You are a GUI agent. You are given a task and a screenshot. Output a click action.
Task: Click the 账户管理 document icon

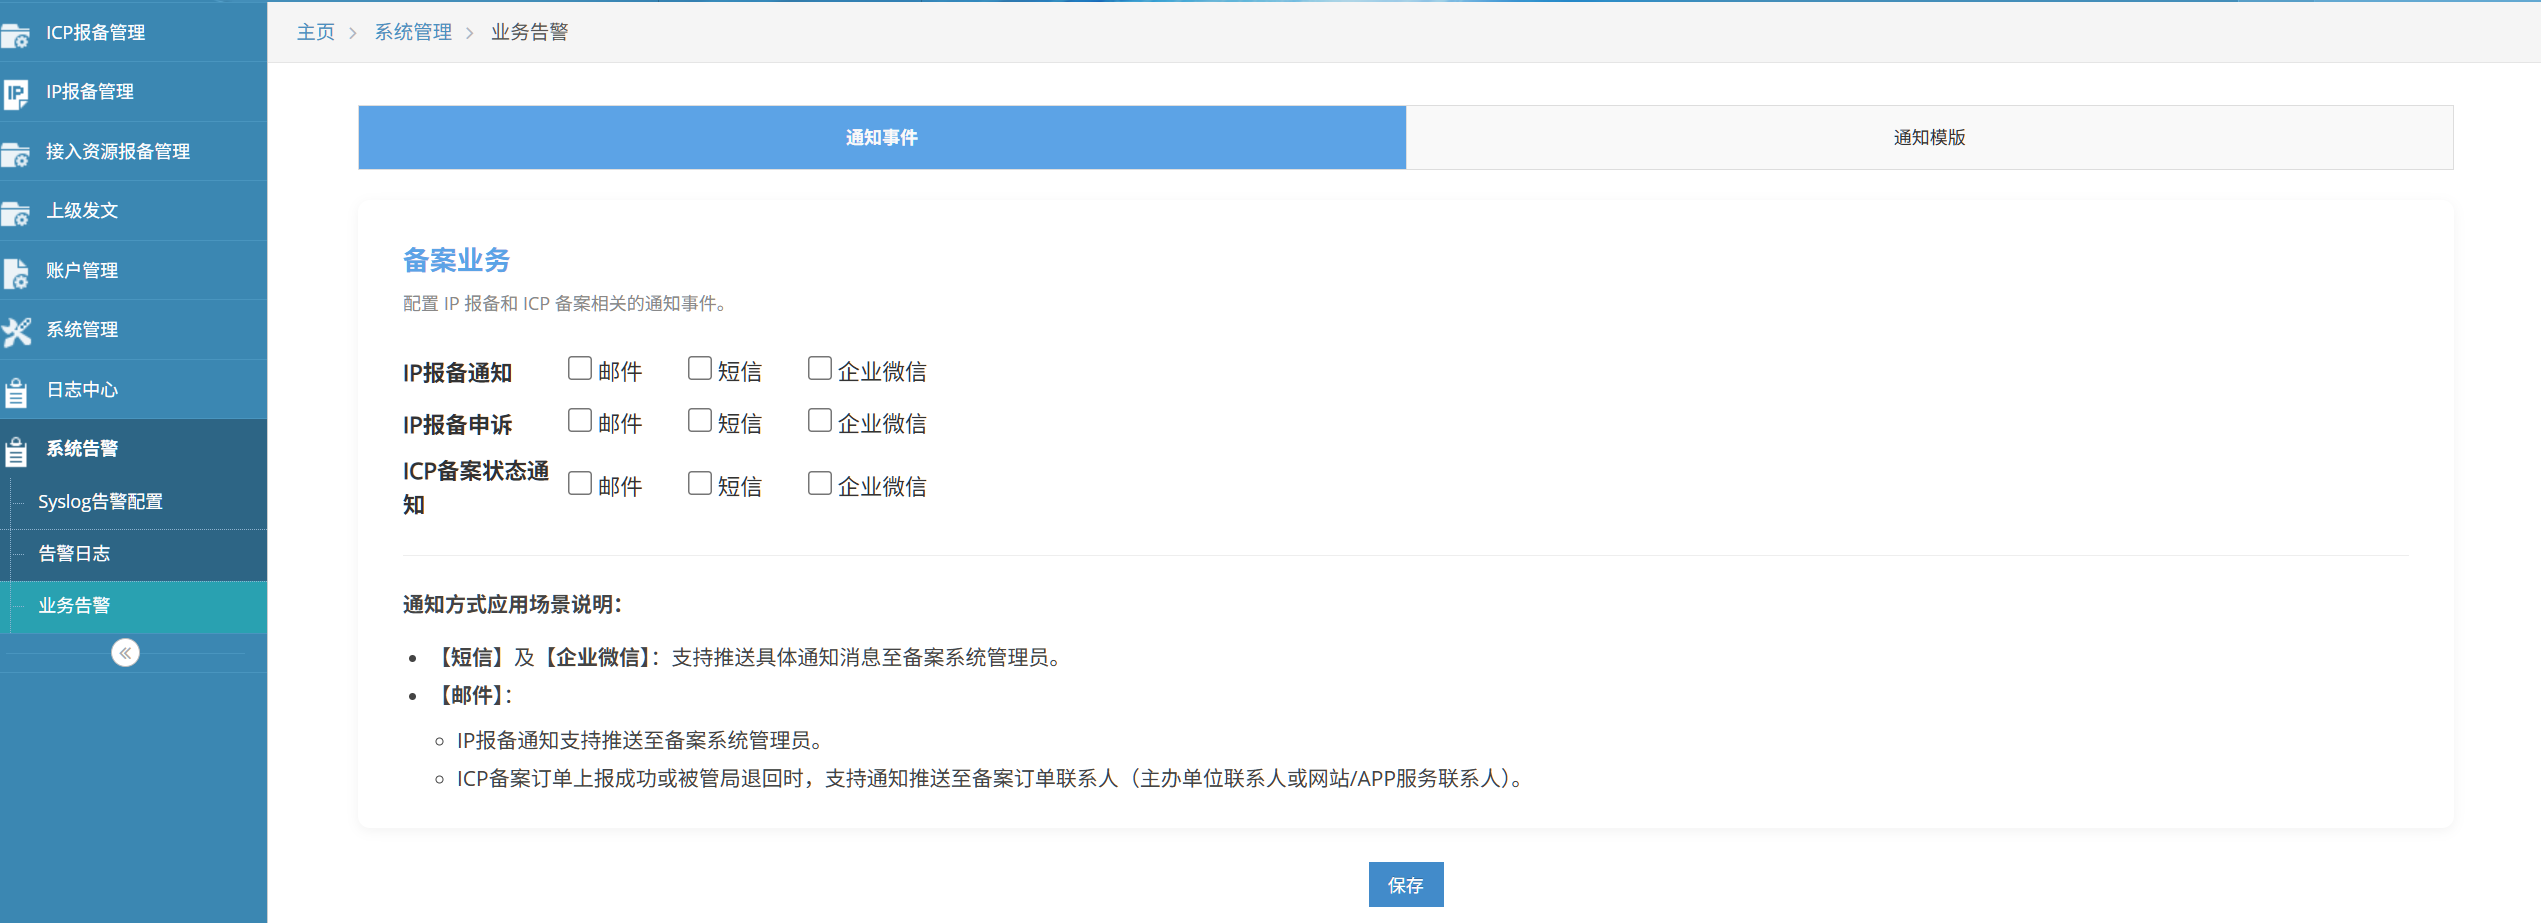16,273
